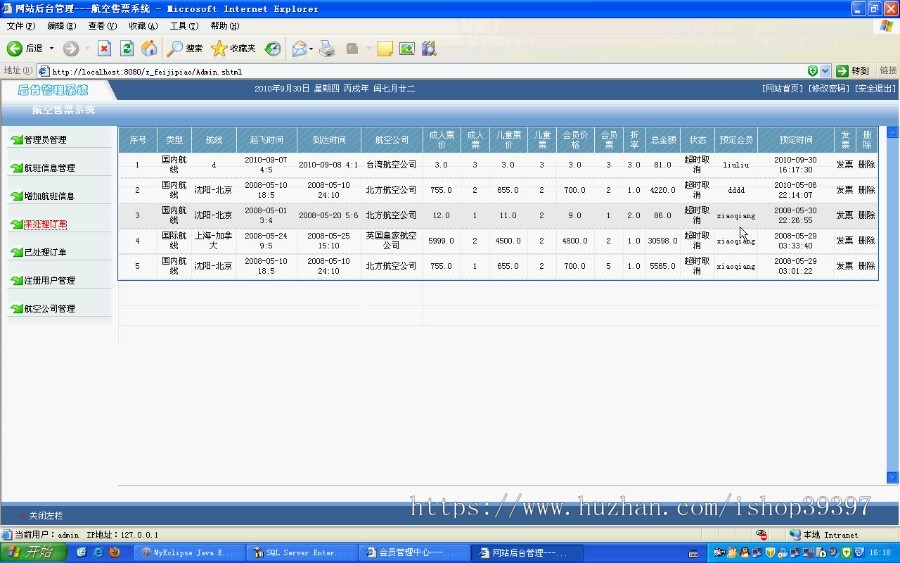Screen dimensions: 900x563
Task: Click the 5565.0 total amount cell
Action: [662, 266]
